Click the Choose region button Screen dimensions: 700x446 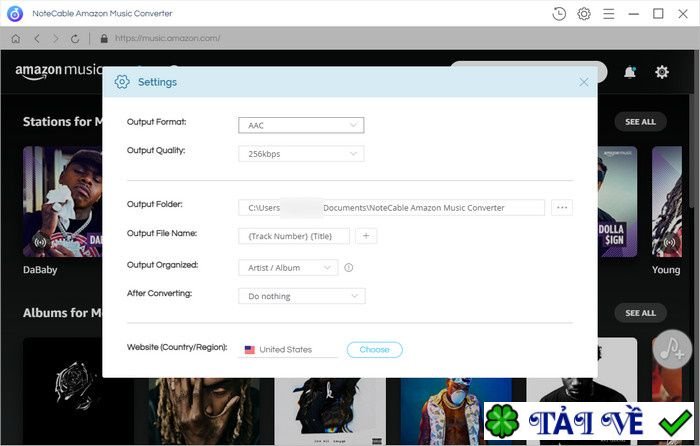(x=374, y=350)
